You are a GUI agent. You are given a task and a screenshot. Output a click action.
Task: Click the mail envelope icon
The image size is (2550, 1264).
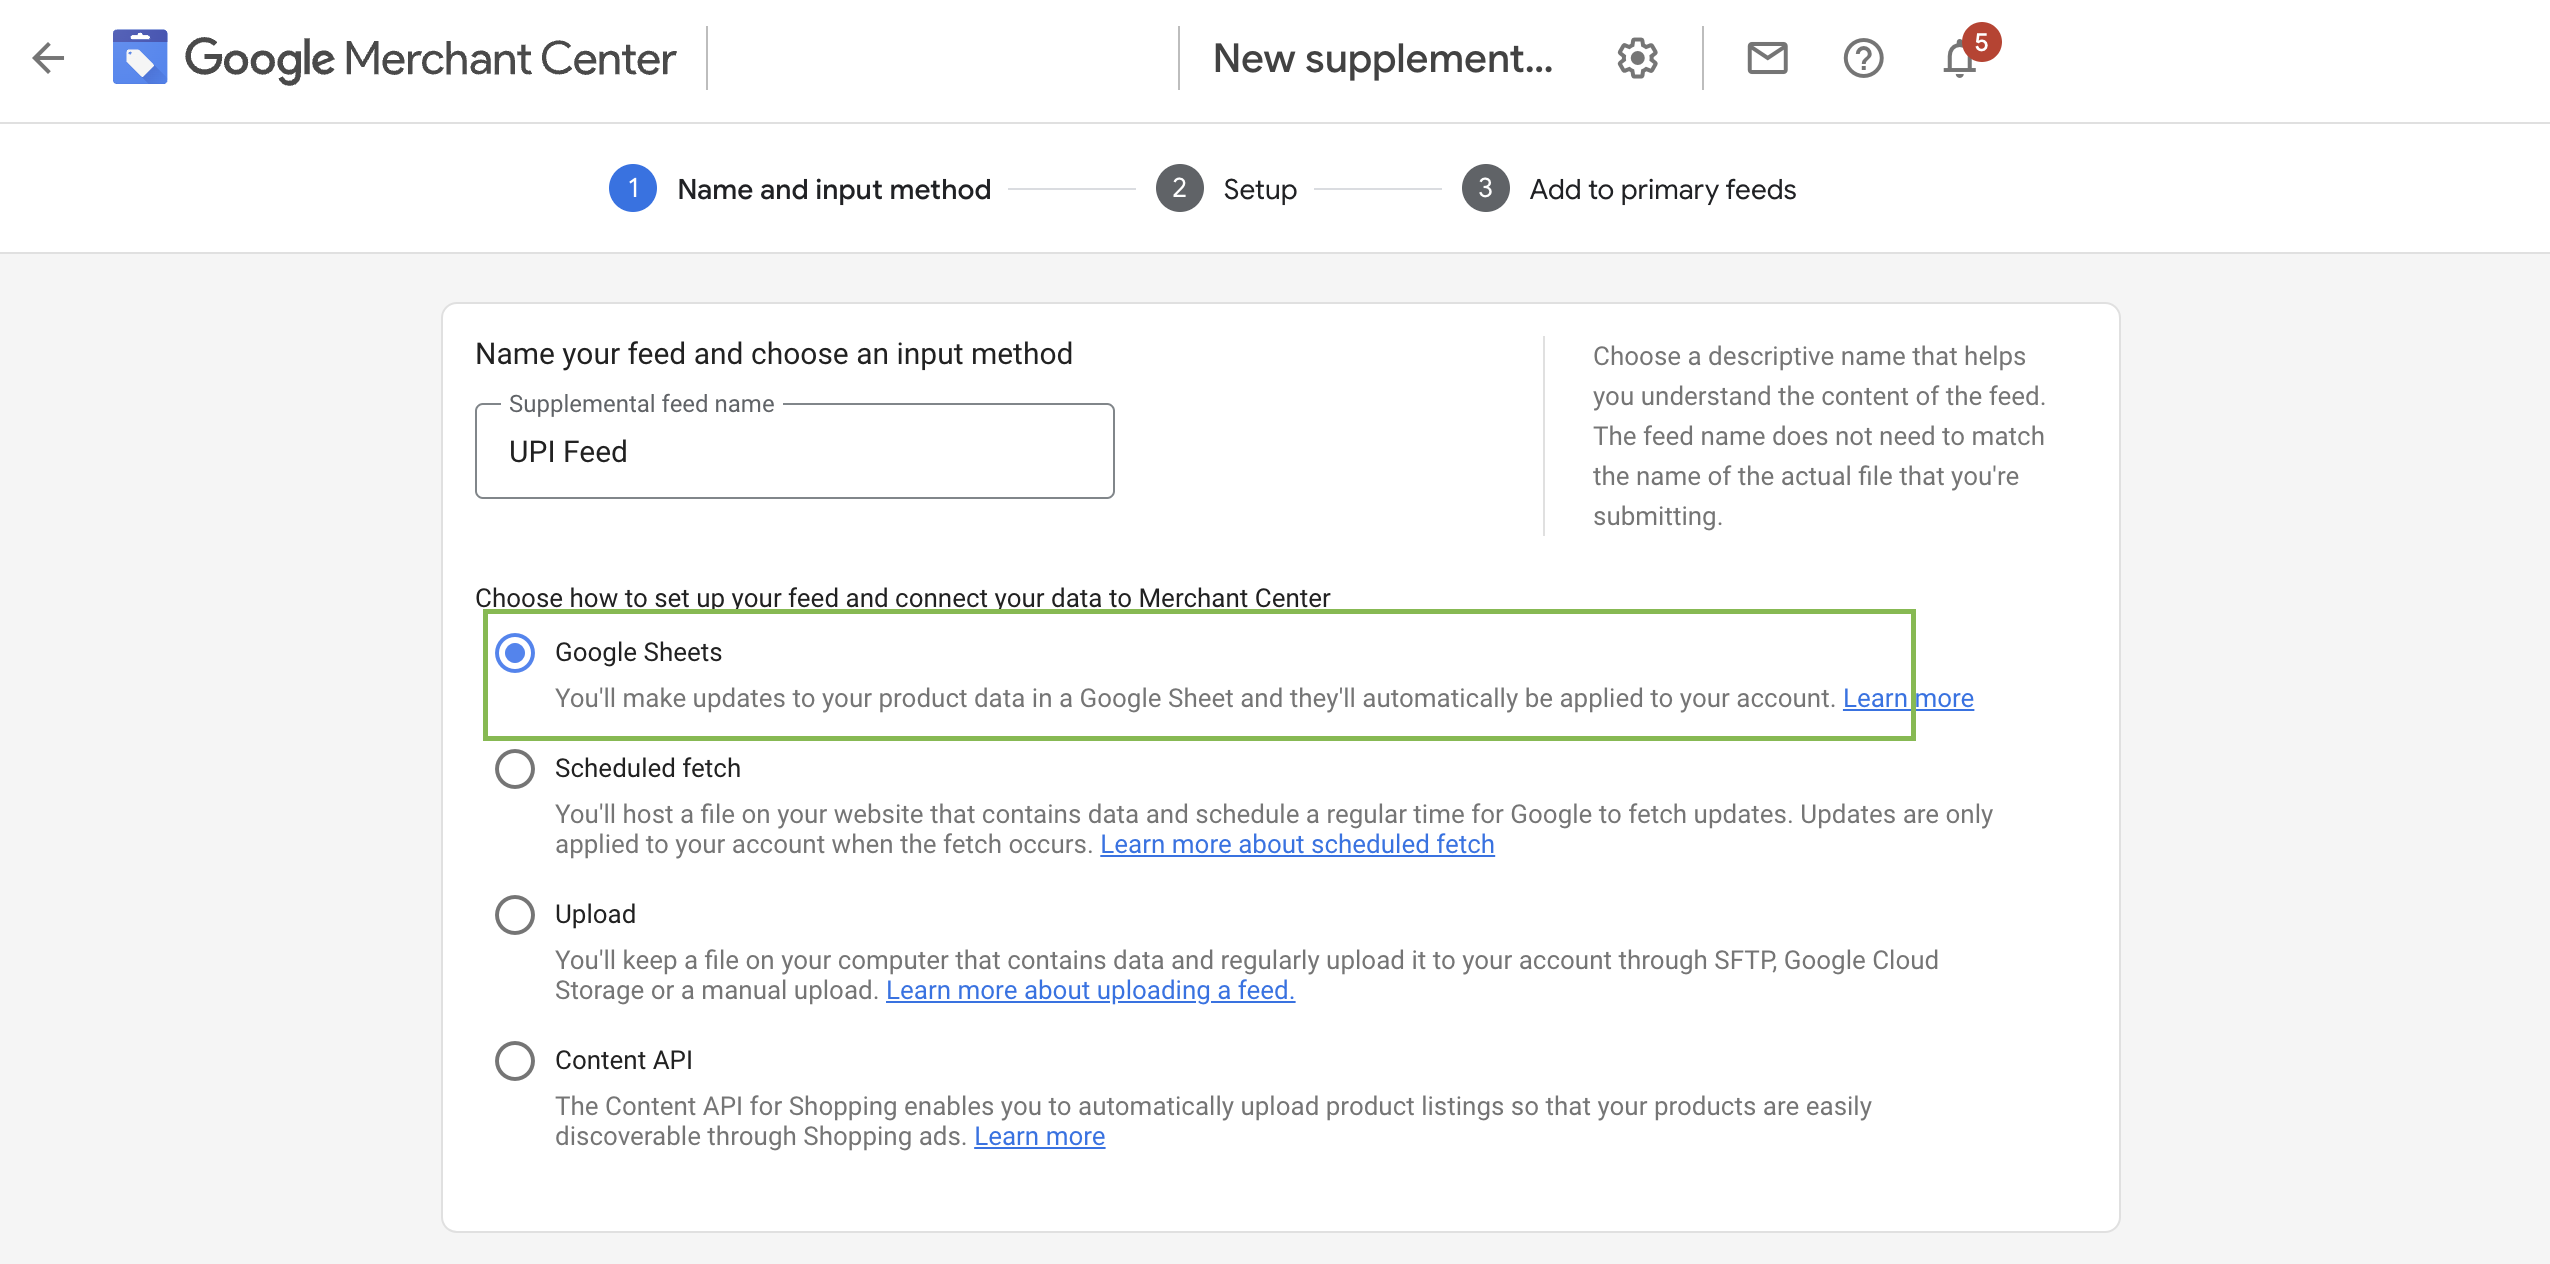pos(1766,59)
